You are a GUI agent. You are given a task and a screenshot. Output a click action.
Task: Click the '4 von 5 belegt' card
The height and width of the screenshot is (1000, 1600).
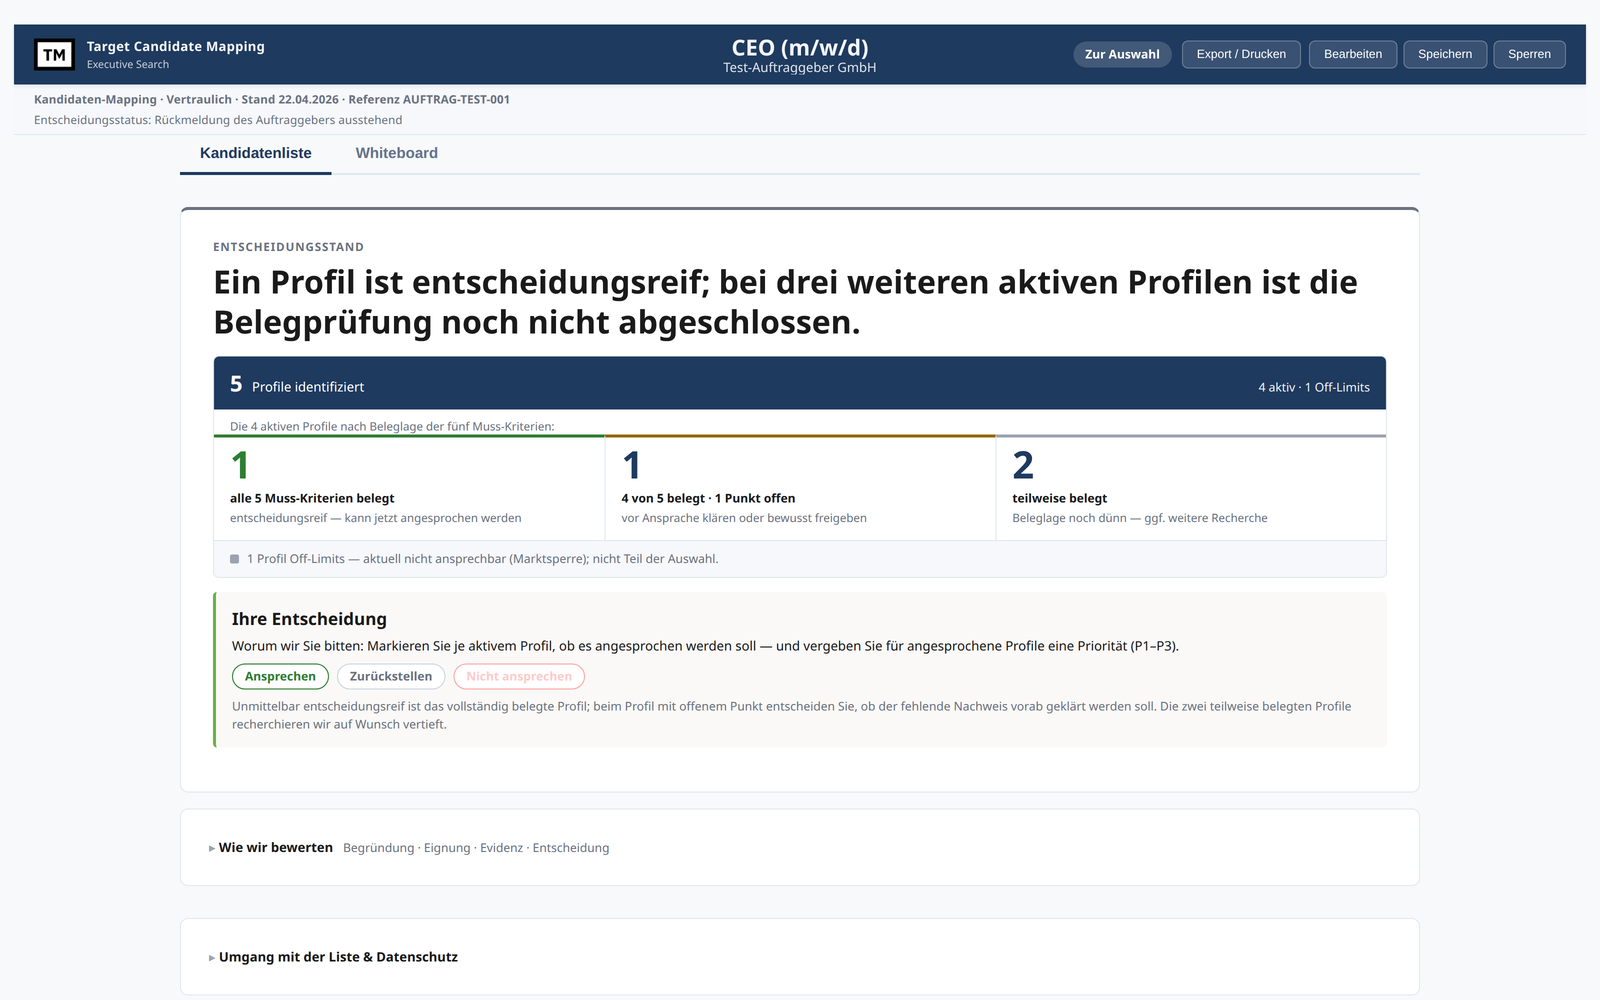tap(800, 488)
